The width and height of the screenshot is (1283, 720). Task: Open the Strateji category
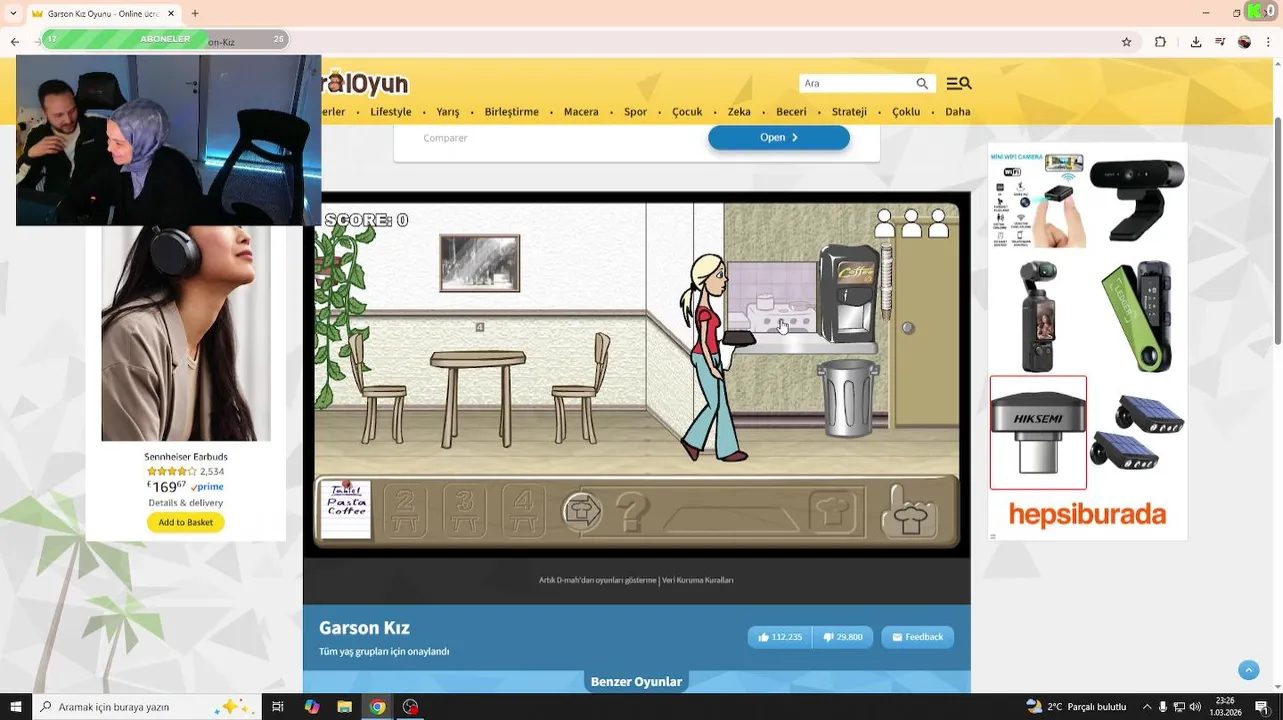click(x=849, y=112)
